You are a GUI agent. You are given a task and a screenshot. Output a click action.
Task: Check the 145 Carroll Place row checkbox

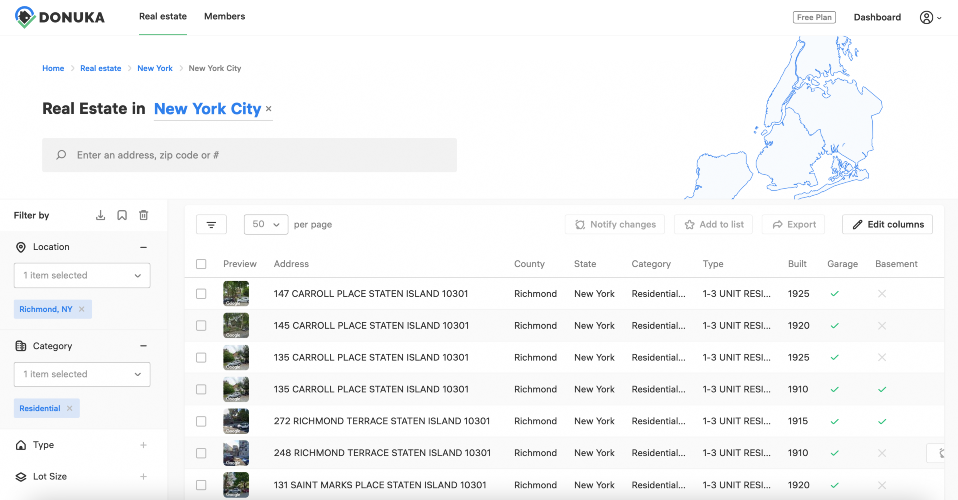coord(201,326)
